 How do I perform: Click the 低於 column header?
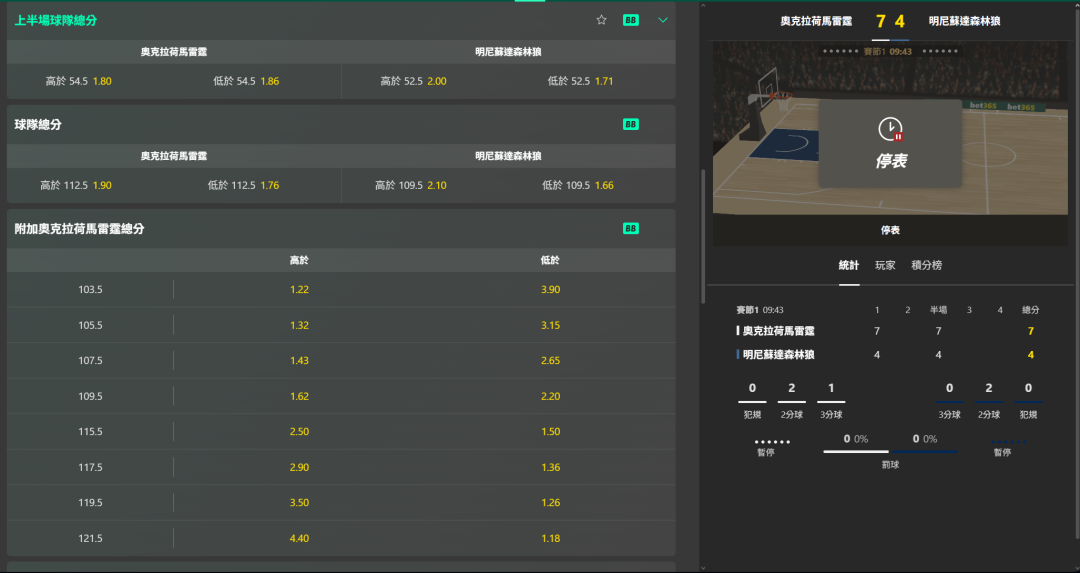click(550, 260)
